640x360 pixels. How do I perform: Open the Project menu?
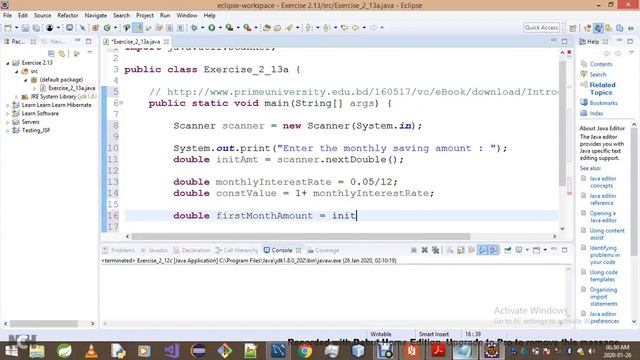point(145,16)
